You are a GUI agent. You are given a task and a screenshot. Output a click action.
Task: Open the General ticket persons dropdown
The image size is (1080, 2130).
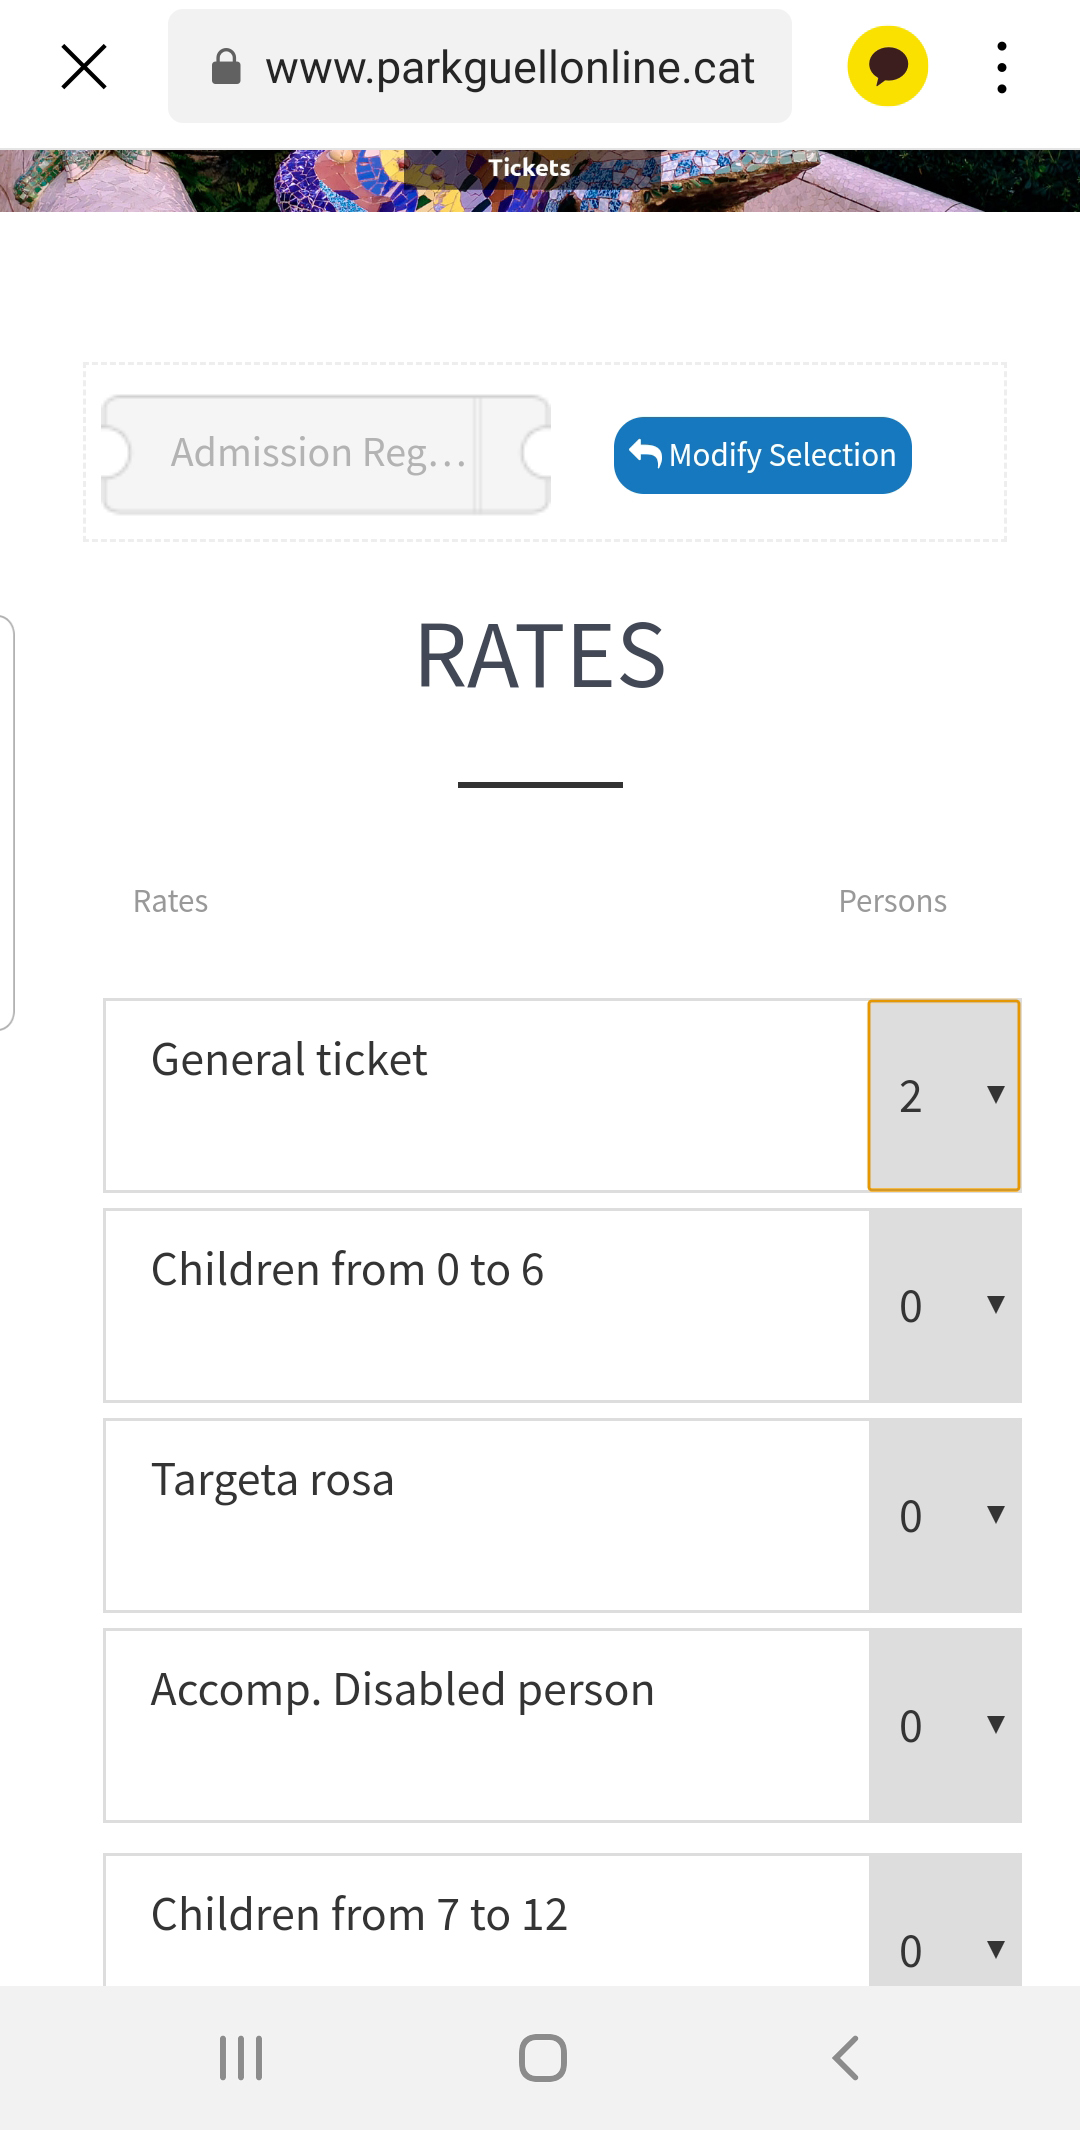coord(944,1095)
